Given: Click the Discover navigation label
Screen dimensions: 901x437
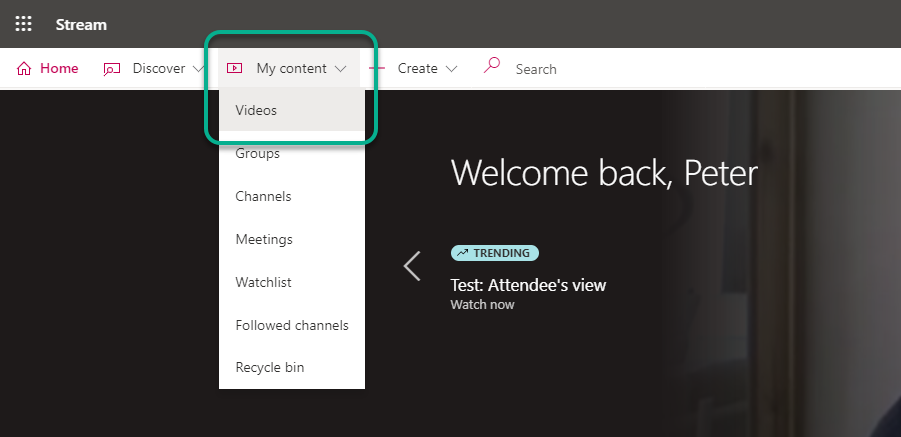Looking at the screenshot, I should [x=159, y=68].
